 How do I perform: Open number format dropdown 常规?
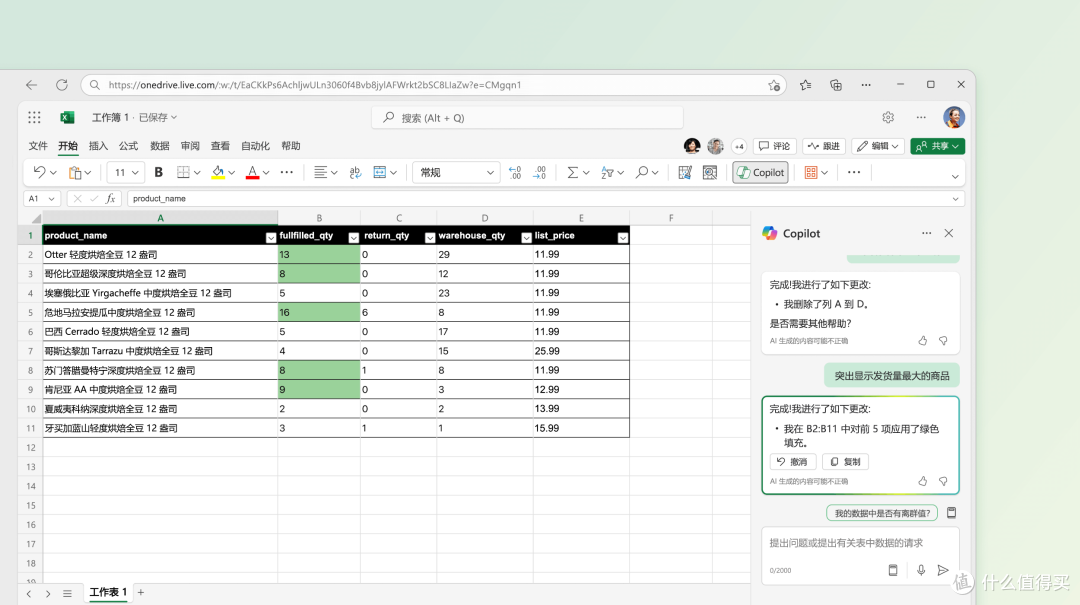click(456, 172)
